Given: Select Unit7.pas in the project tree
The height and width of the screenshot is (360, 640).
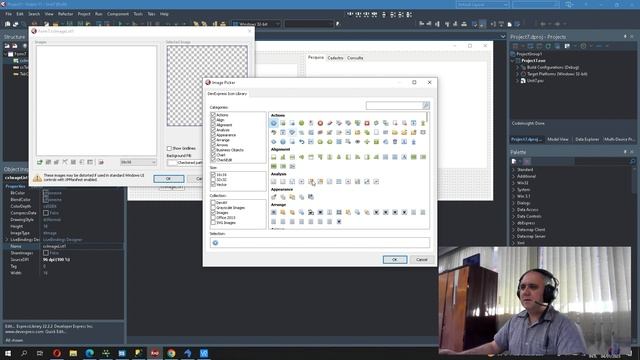Looking at the screenshot, I should point(535,81).
